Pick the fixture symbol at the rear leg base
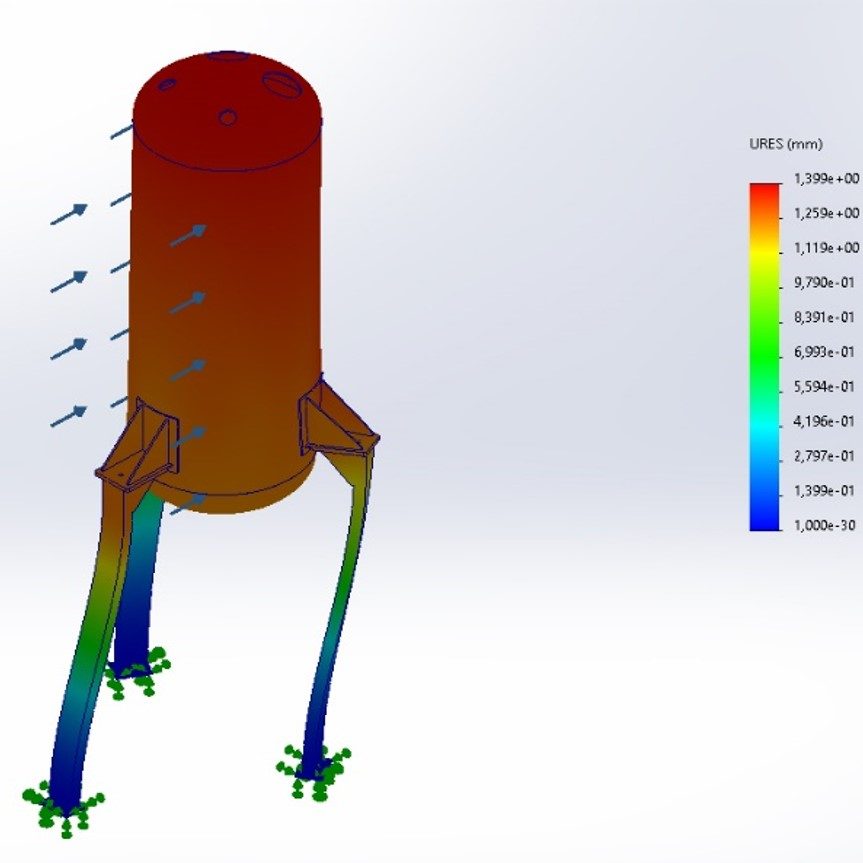This screenshot has height=863, width=863. point(134,670)
